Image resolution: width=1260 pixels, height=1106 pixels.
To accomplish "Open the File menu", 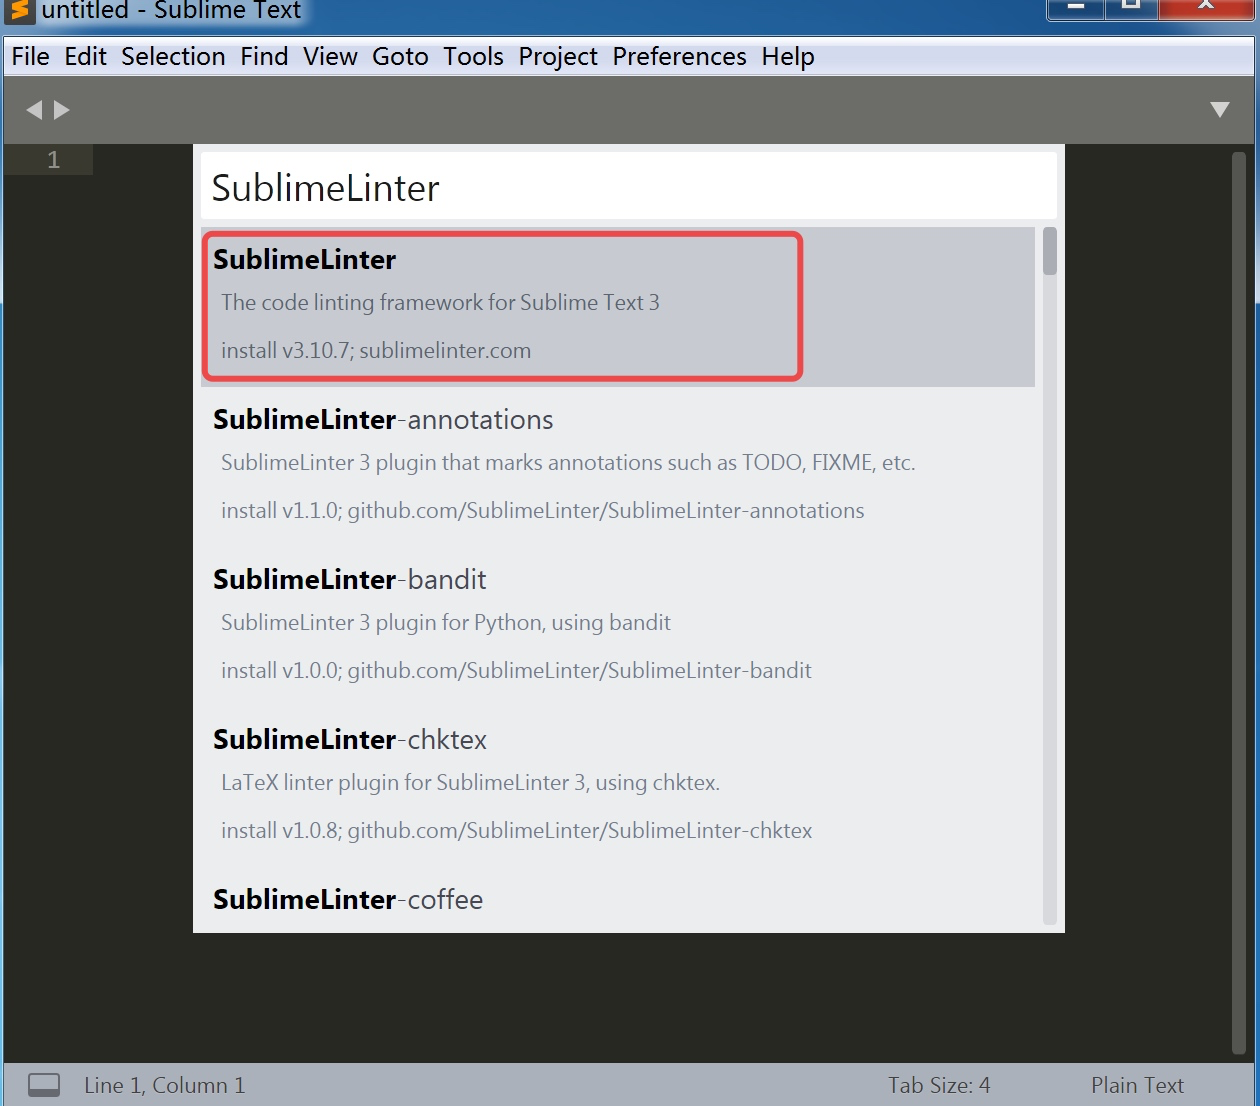I will [x=30, y=56].
